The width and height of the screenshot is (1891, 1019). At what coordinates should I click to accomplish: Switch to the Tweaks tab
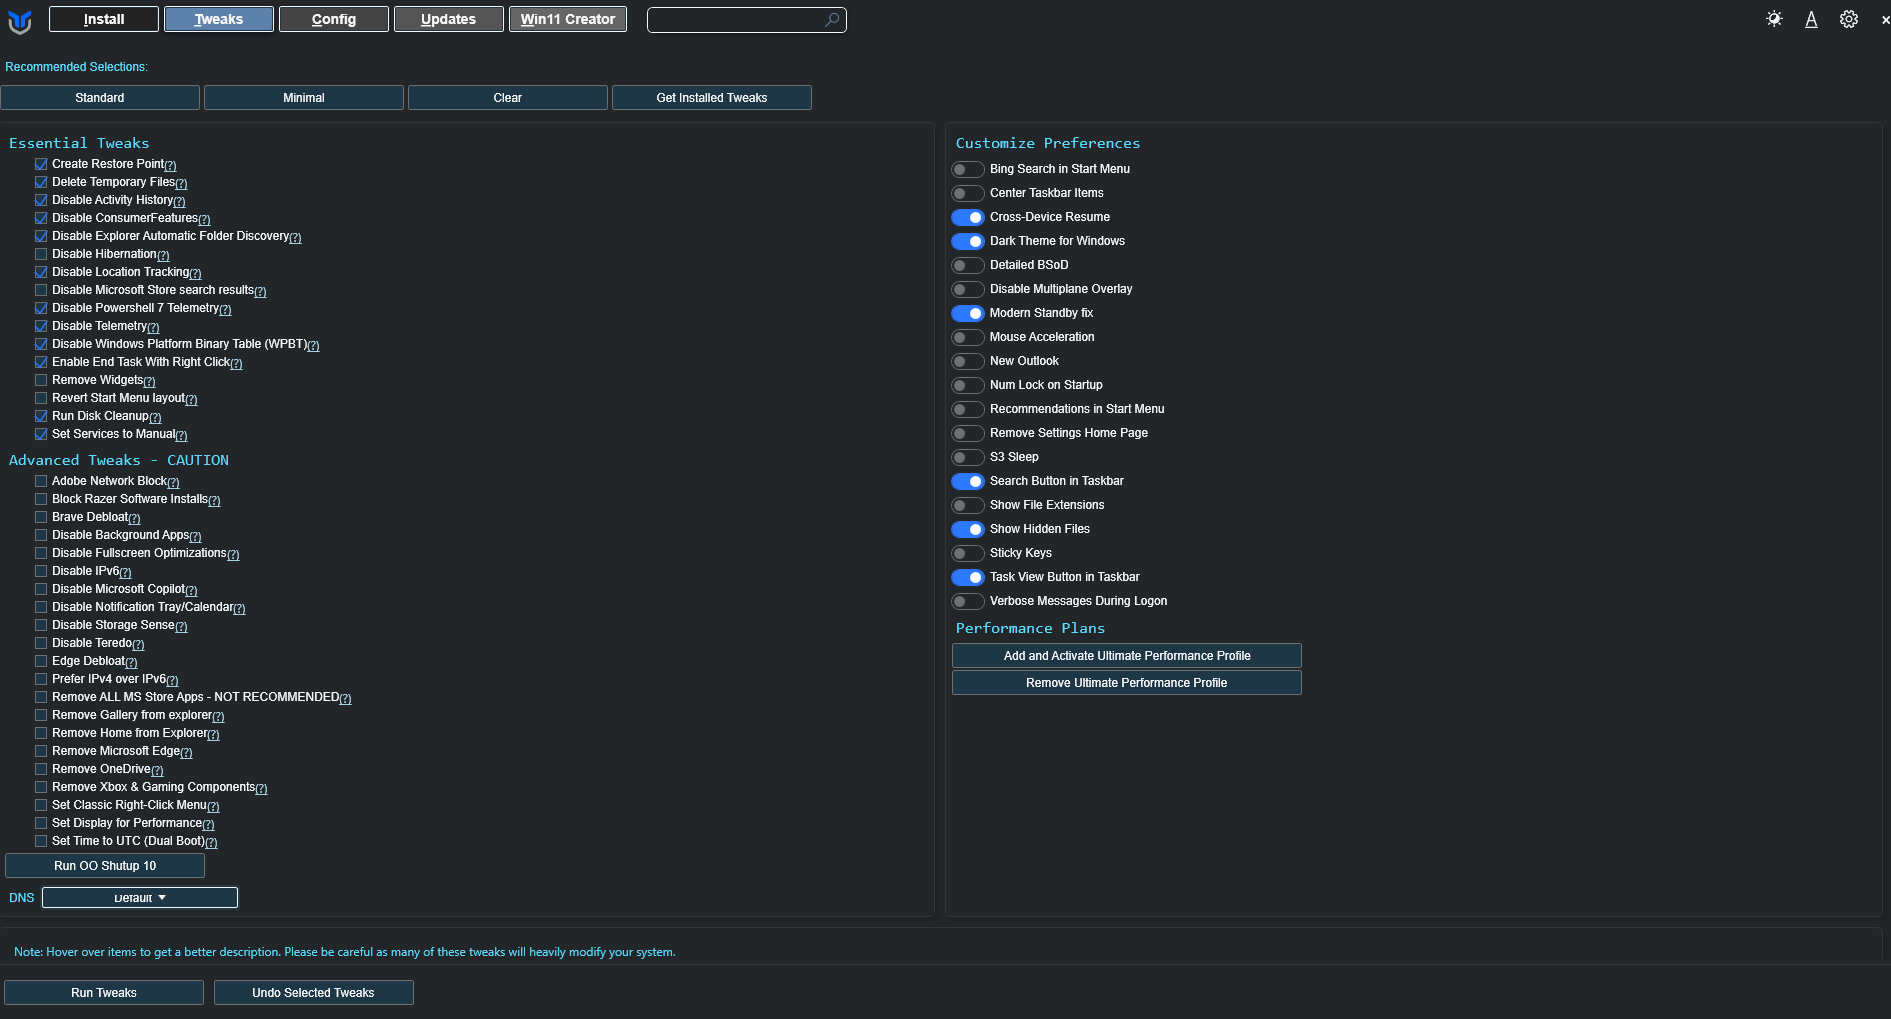click(x=219, y=19)
